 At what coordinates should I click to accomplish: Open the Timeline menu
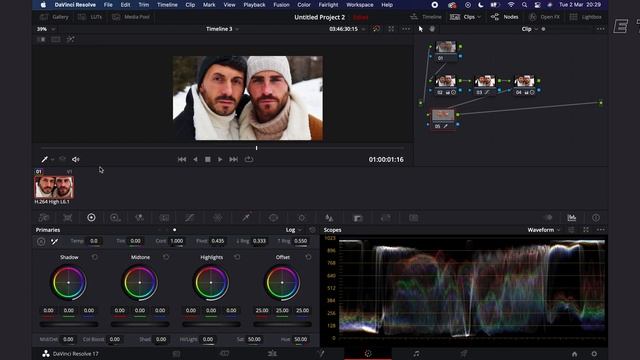pos(167,5)
